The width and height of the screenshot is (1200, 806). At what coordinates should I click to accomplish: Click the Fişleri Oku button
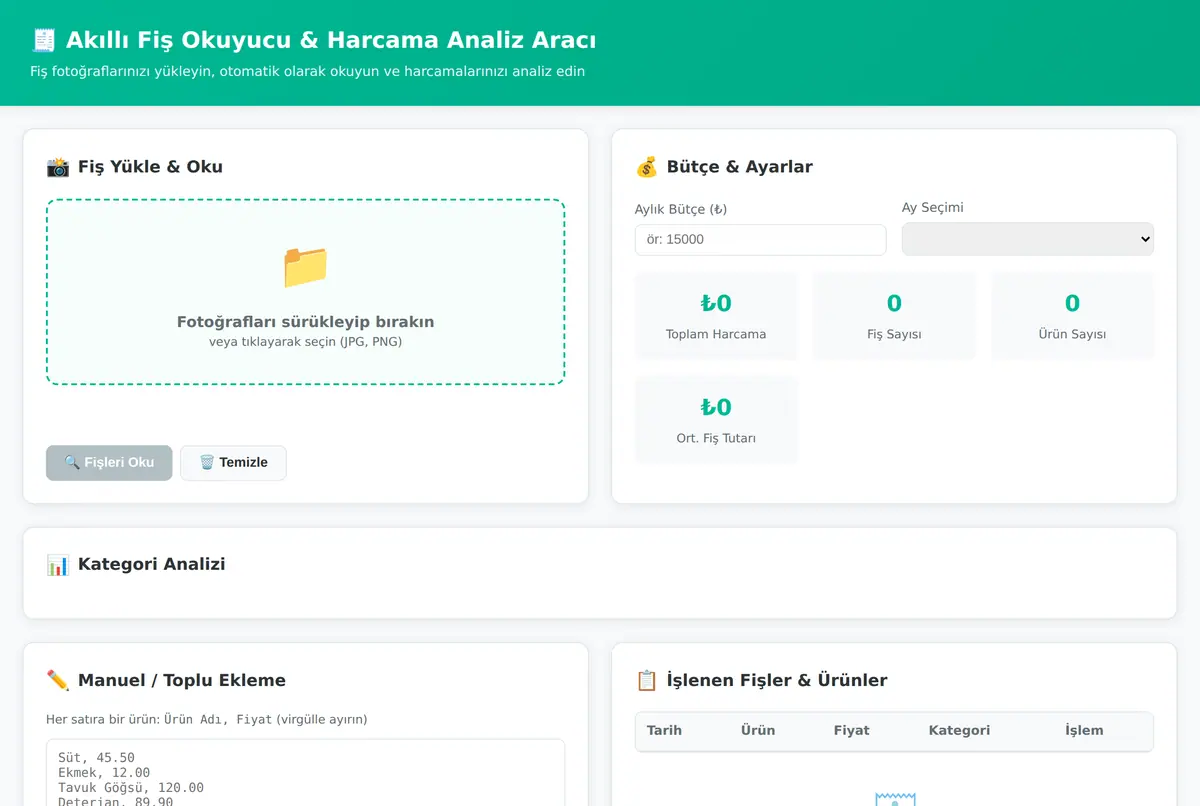click(109, 463)
